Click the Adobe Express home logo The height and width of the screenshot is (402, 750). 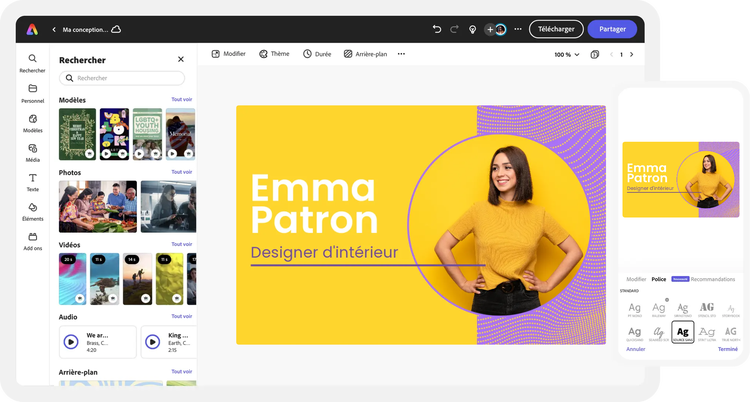33,29
